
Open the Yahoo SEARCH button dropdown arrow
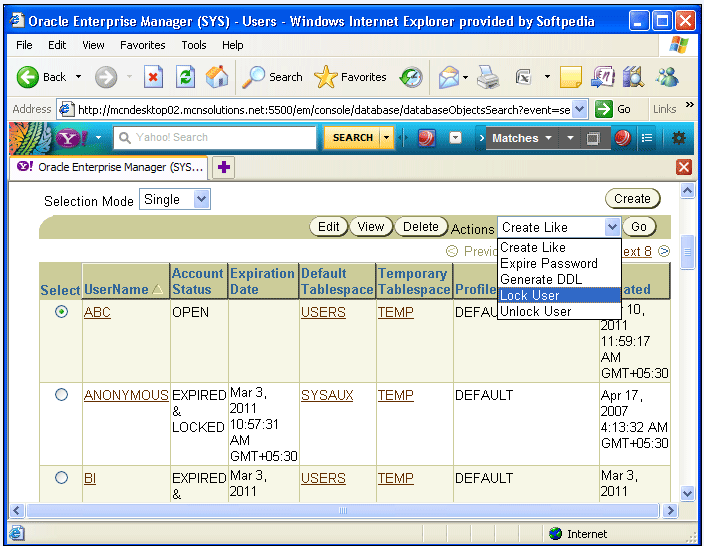pos(386,137)
